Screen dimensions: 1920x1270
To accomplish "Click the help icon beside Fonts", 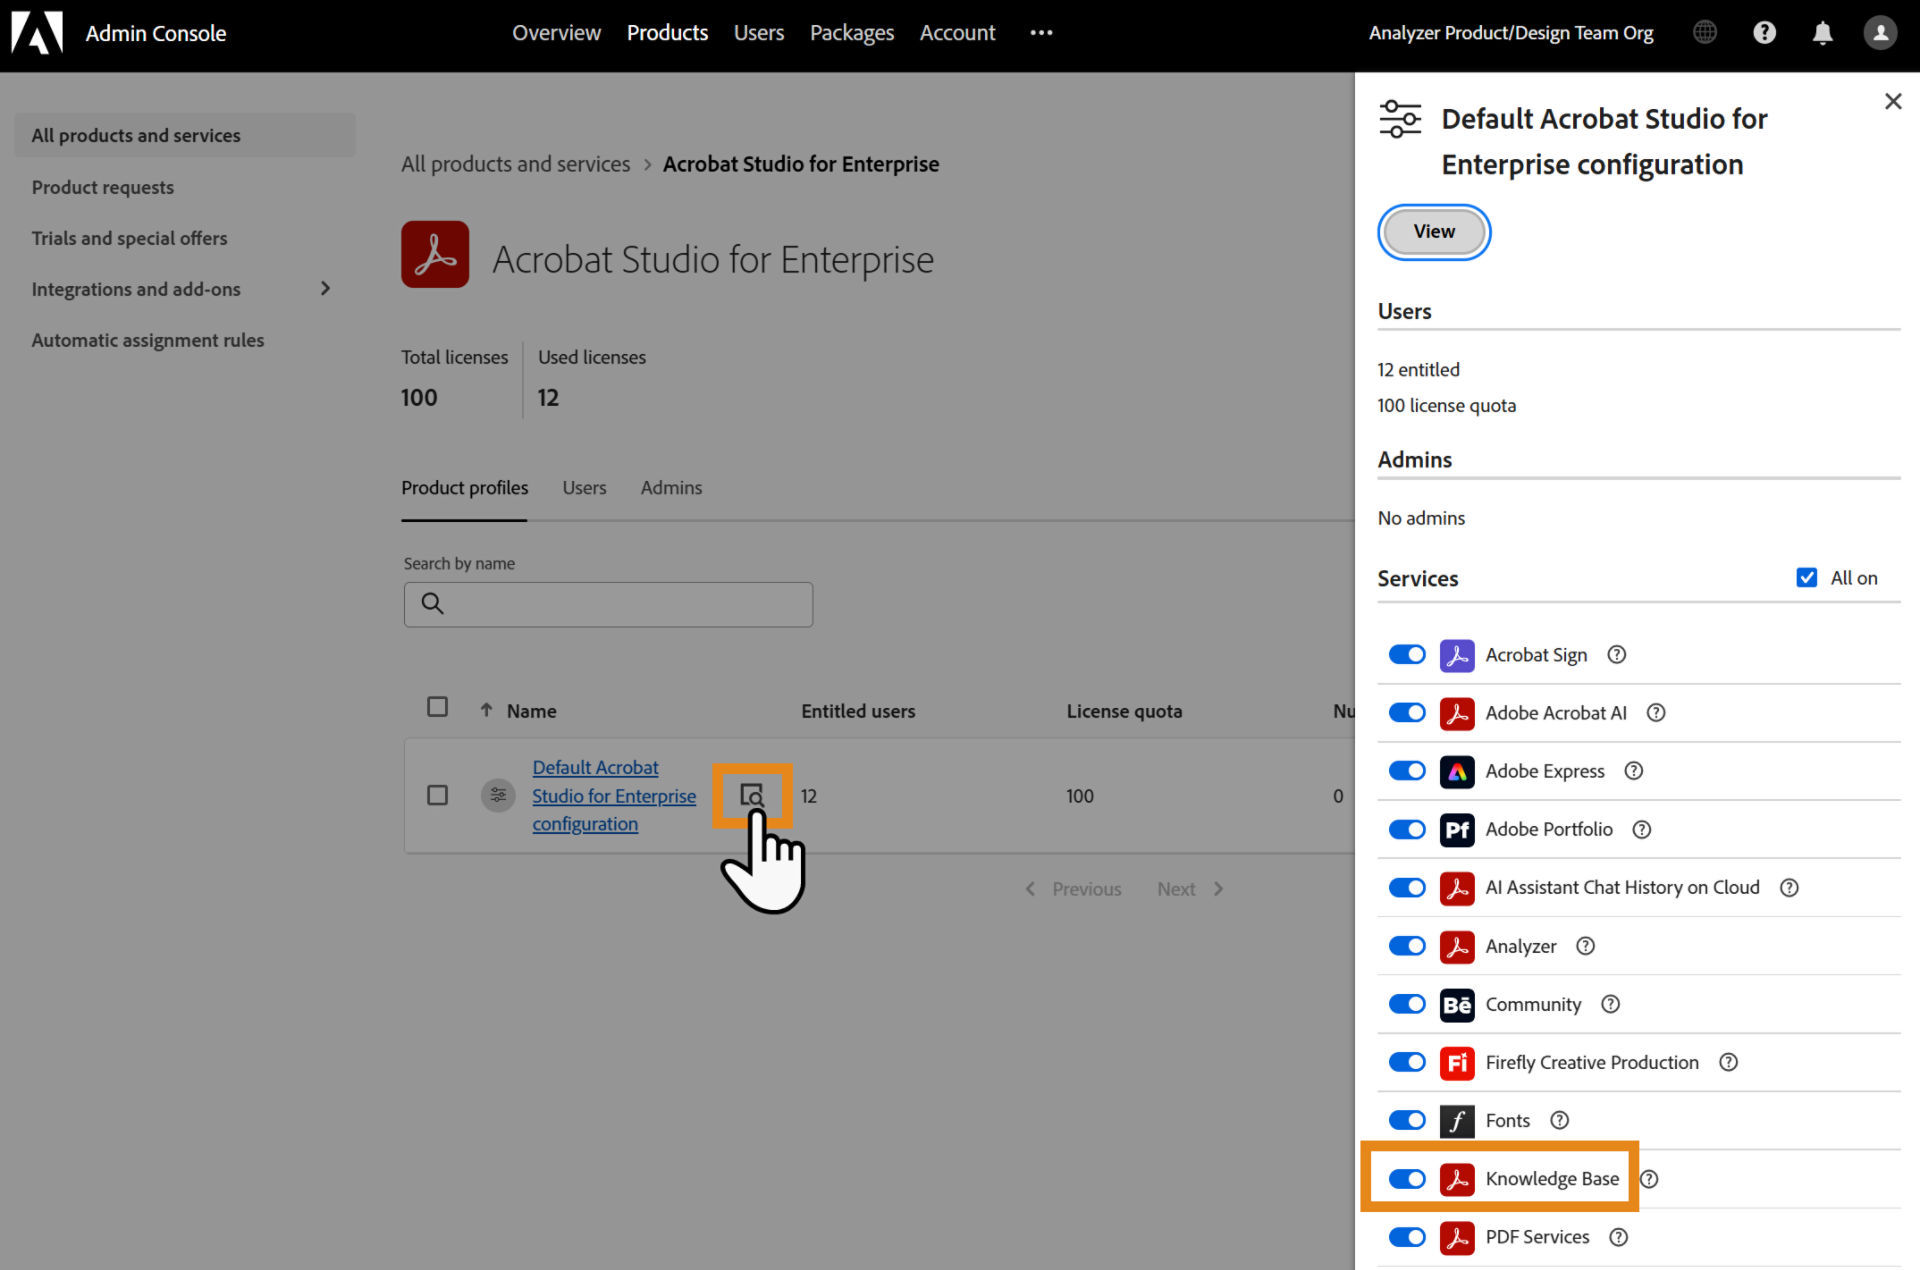I will [x=1559, y=1120].
